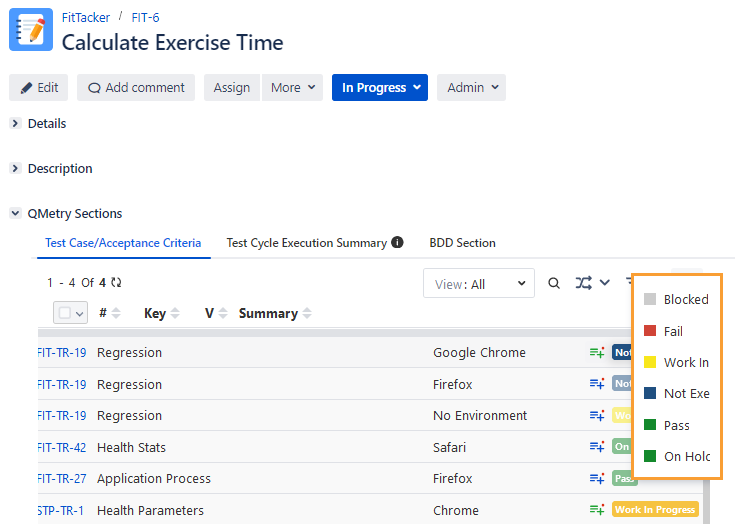The height and width of the screenshot is (524, 735).
Task: Click add-execution icon in Application Process row
Action: pyautogui.click(x=597, y=478)
